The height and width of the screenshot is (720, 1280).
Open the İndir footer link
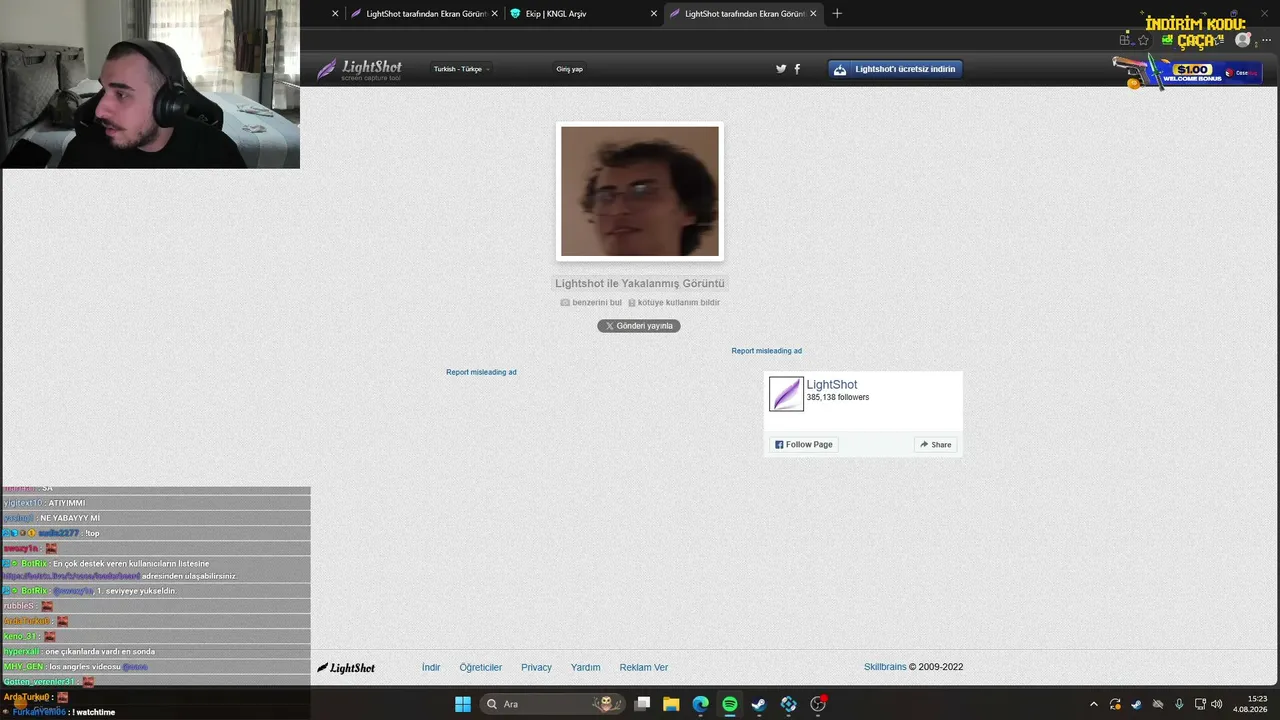pyautogui.click(x=431, y=668)
